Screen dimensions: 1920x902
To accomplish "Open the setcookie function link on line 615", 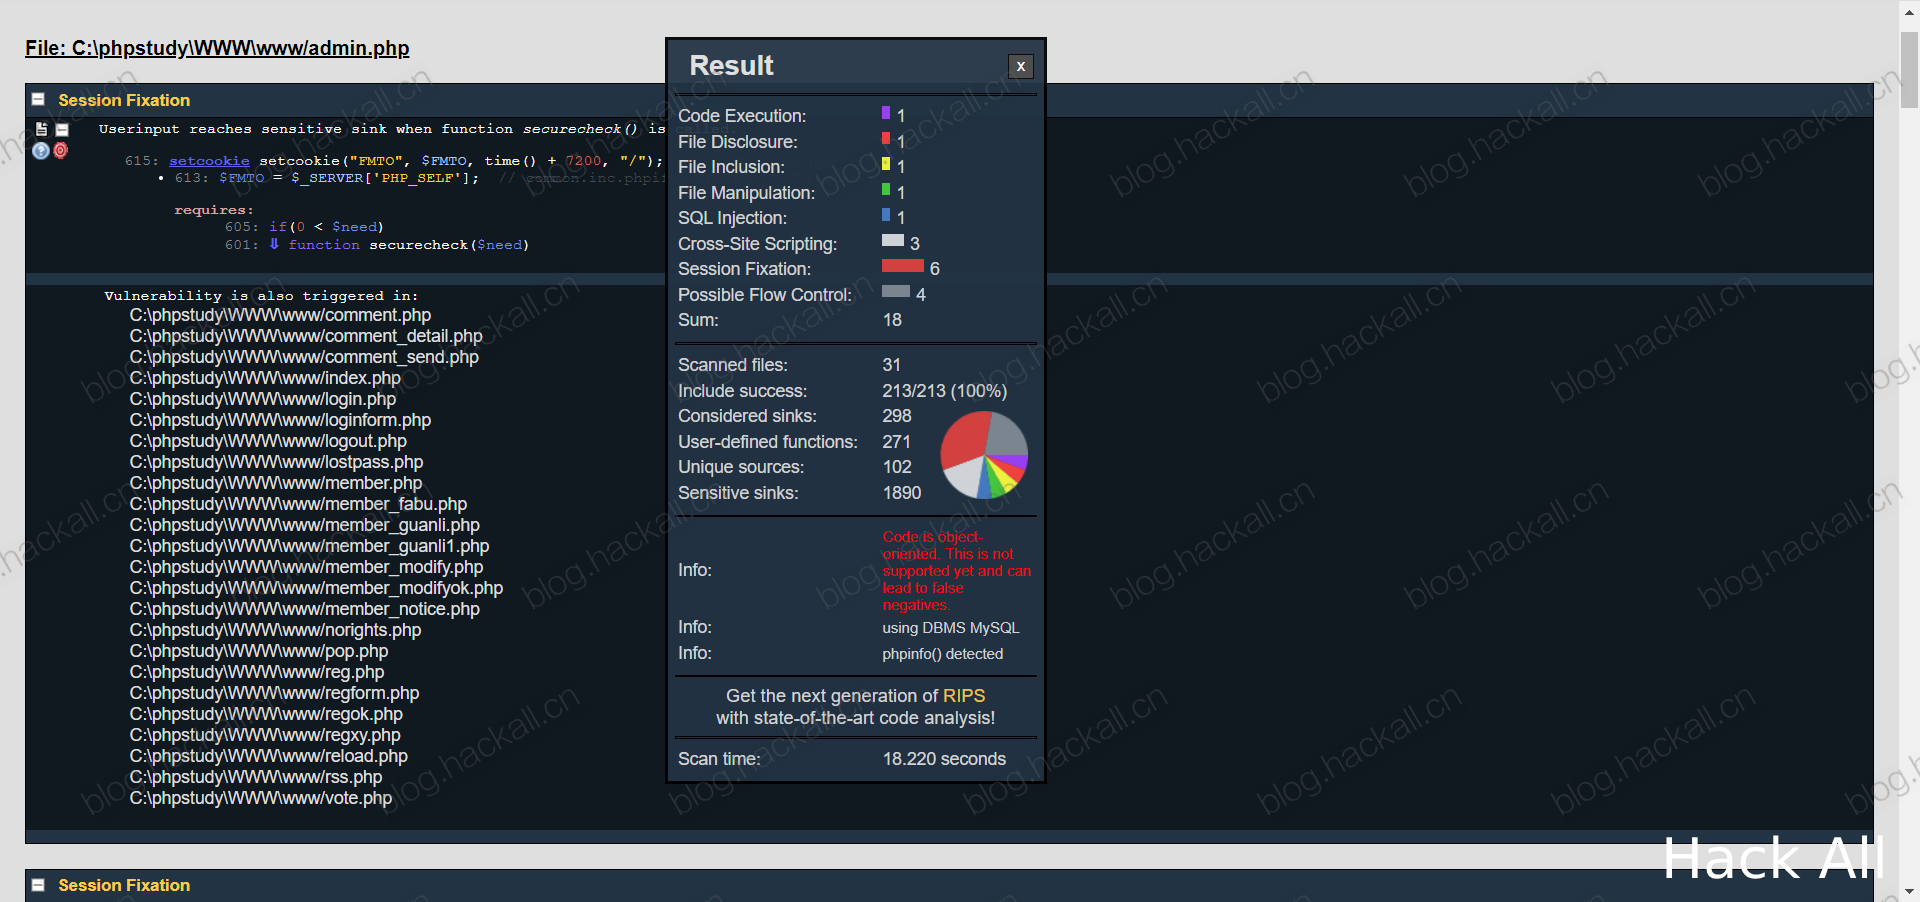I will (209, 161).
